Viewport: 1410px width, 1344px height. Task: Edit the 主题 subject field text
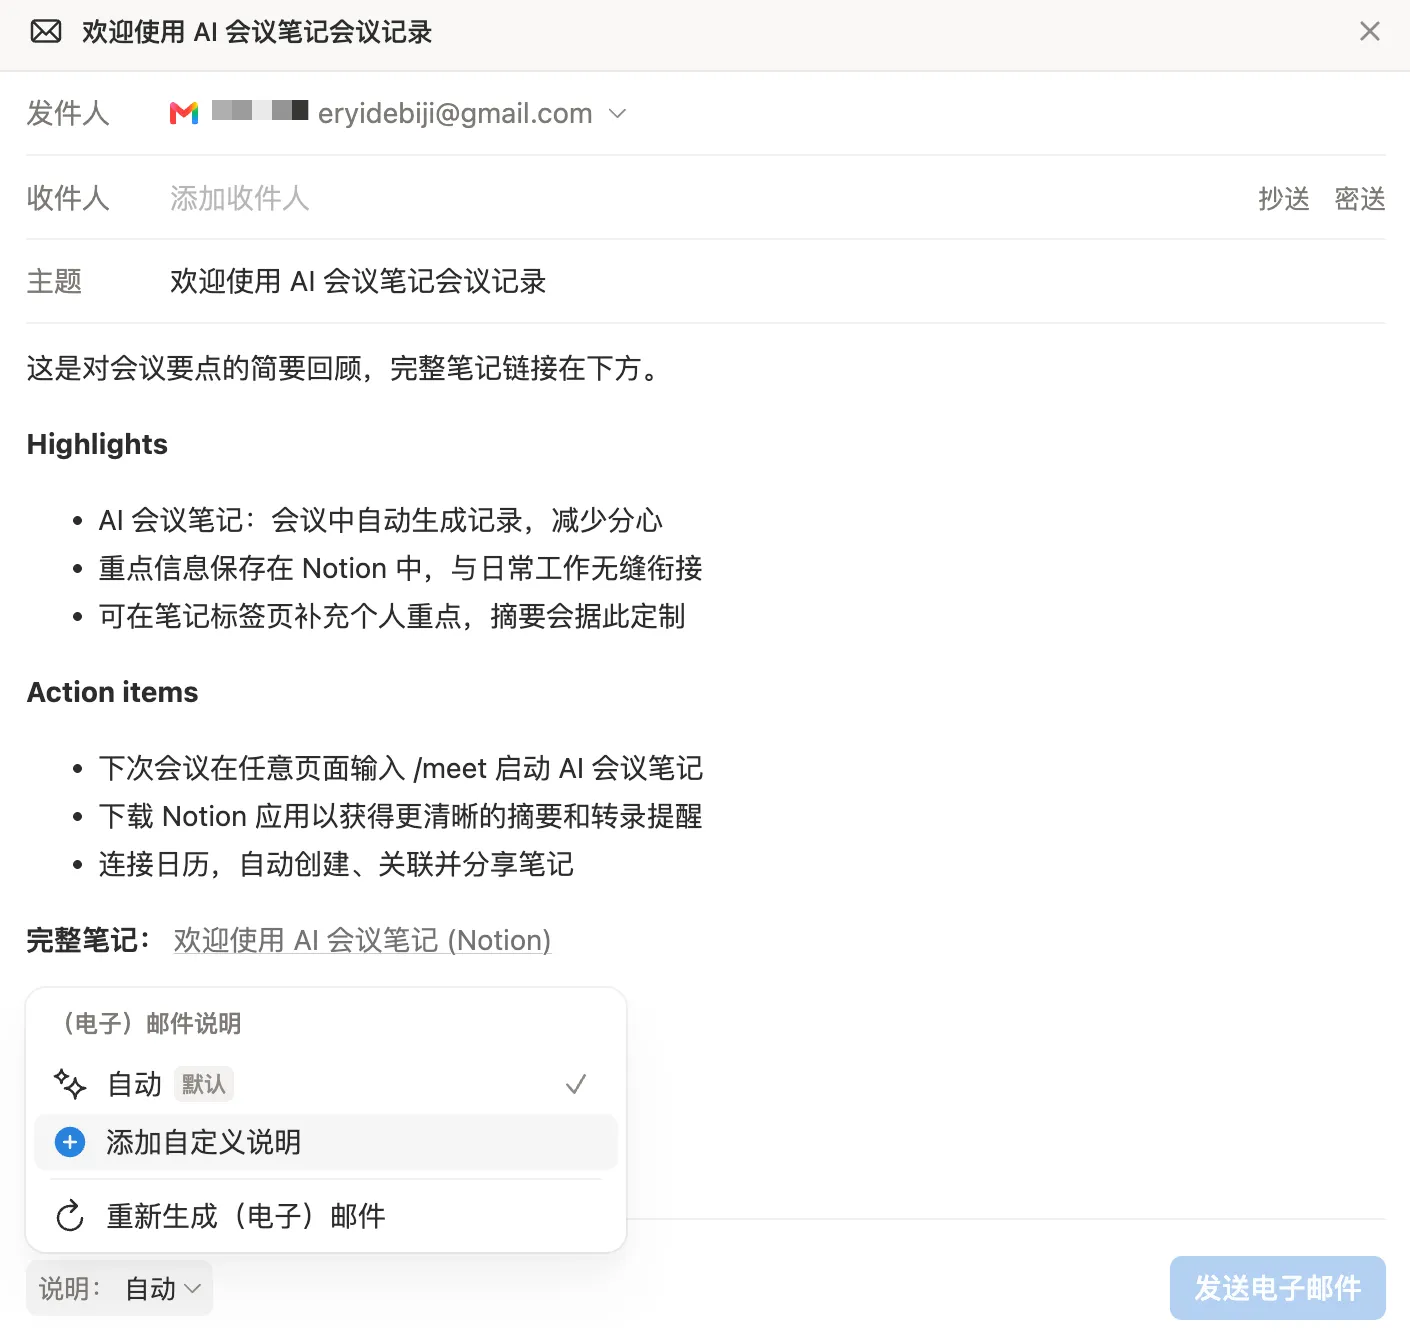[x=358, y=281]
